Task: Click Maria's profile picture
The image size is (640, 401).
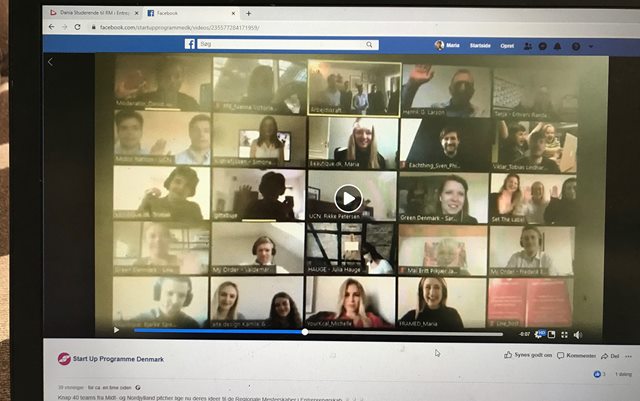Action: 439,45
